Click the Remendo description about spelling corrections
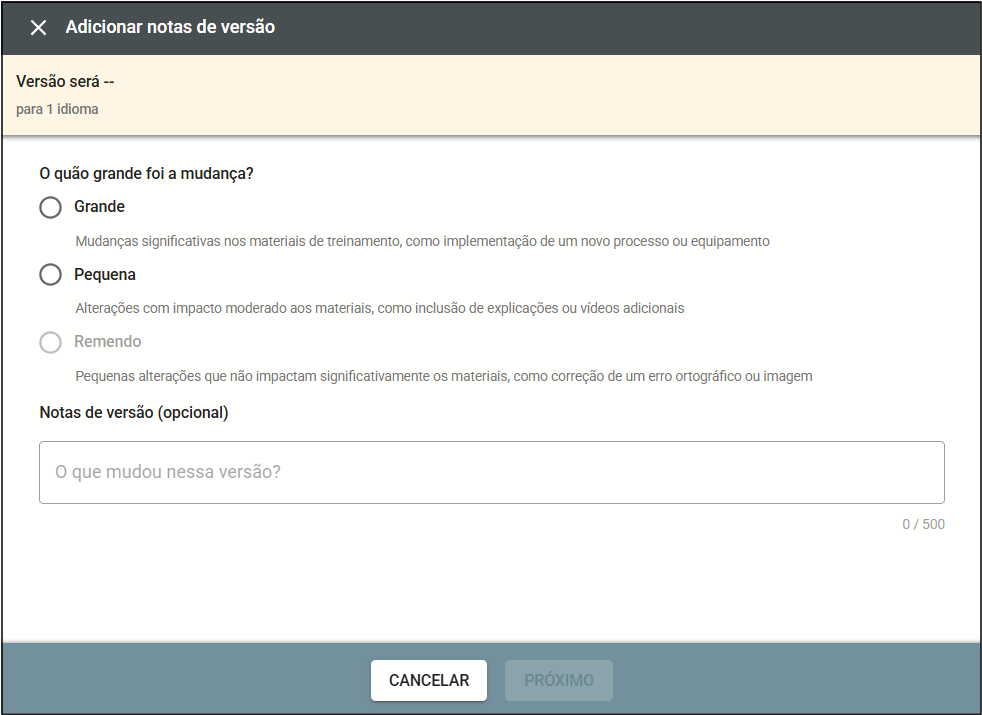The width and height of the screenshot is (982, 715). 444,376
